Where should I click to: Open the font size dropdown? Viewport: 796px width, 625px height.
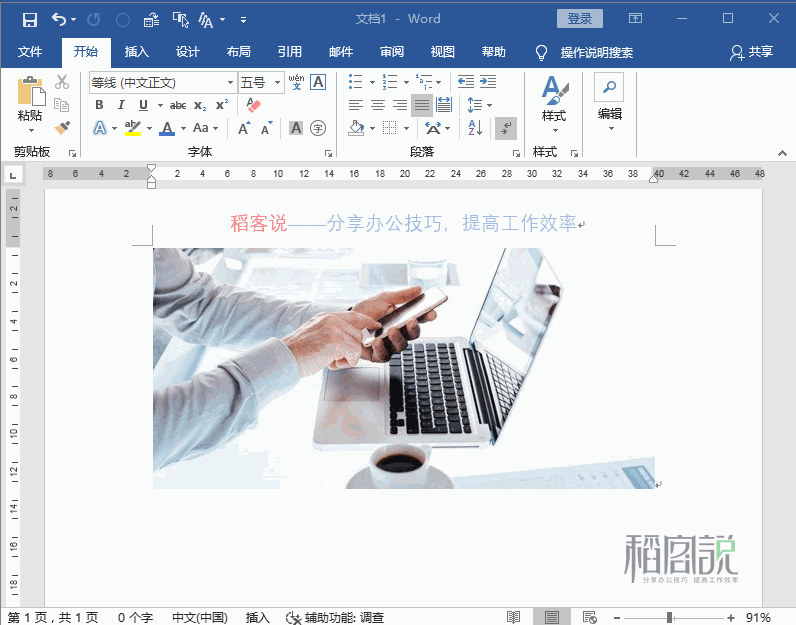click(x=278, y=83)
